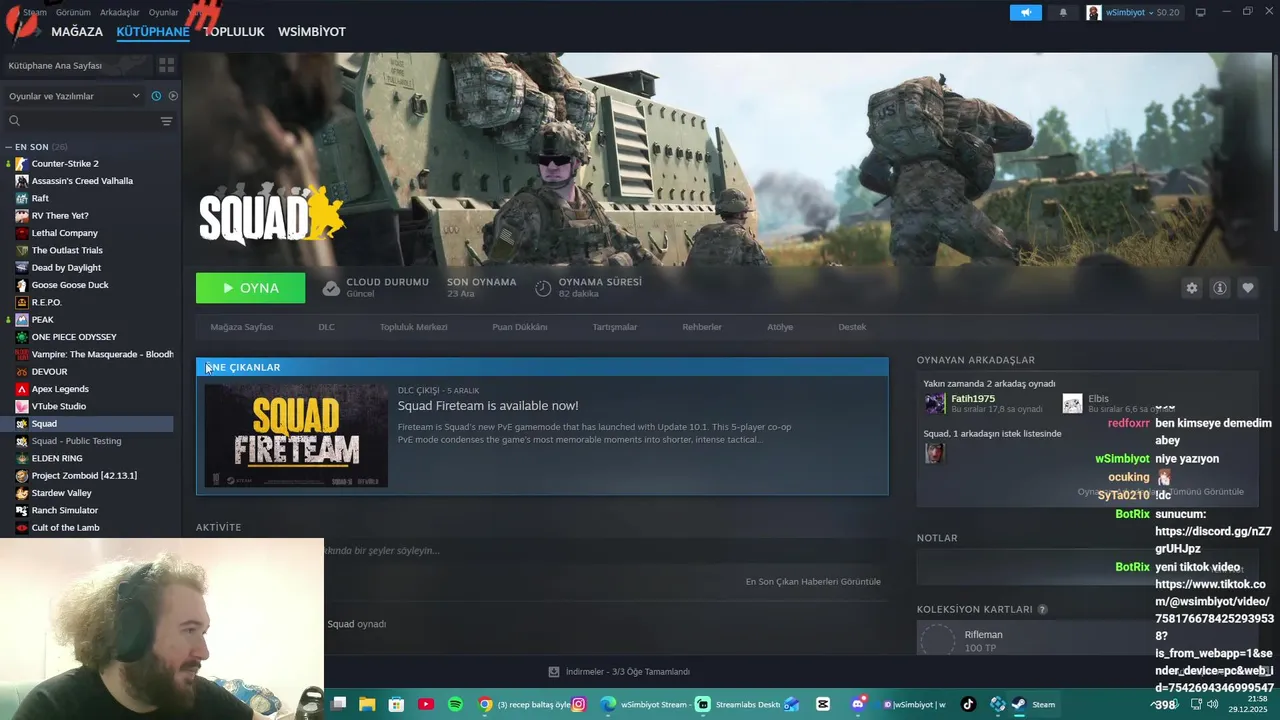Select Apex Legends in library
Screen dimensions: 1280x720
click(x=60, y=389)
